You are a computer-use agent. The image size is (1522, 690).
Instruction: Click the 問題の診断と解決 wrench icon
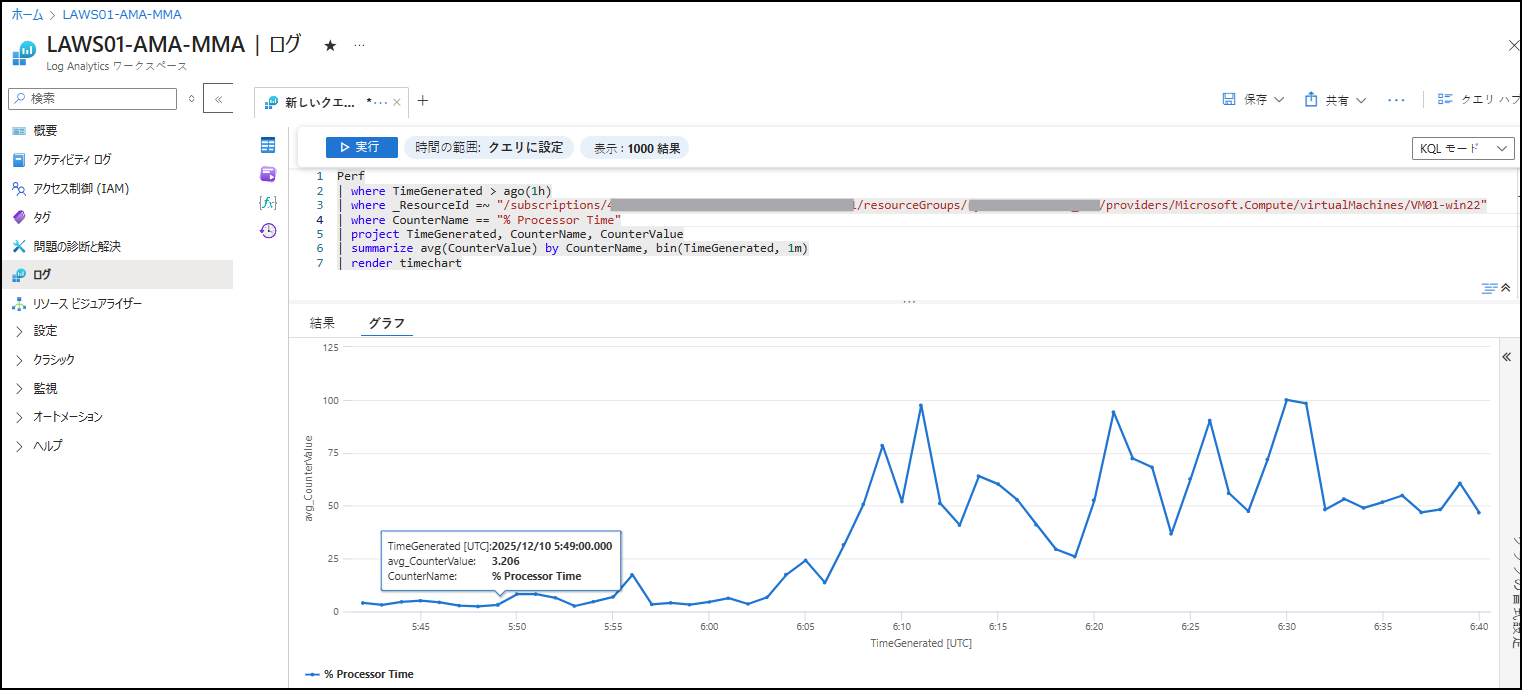[19, 246]
